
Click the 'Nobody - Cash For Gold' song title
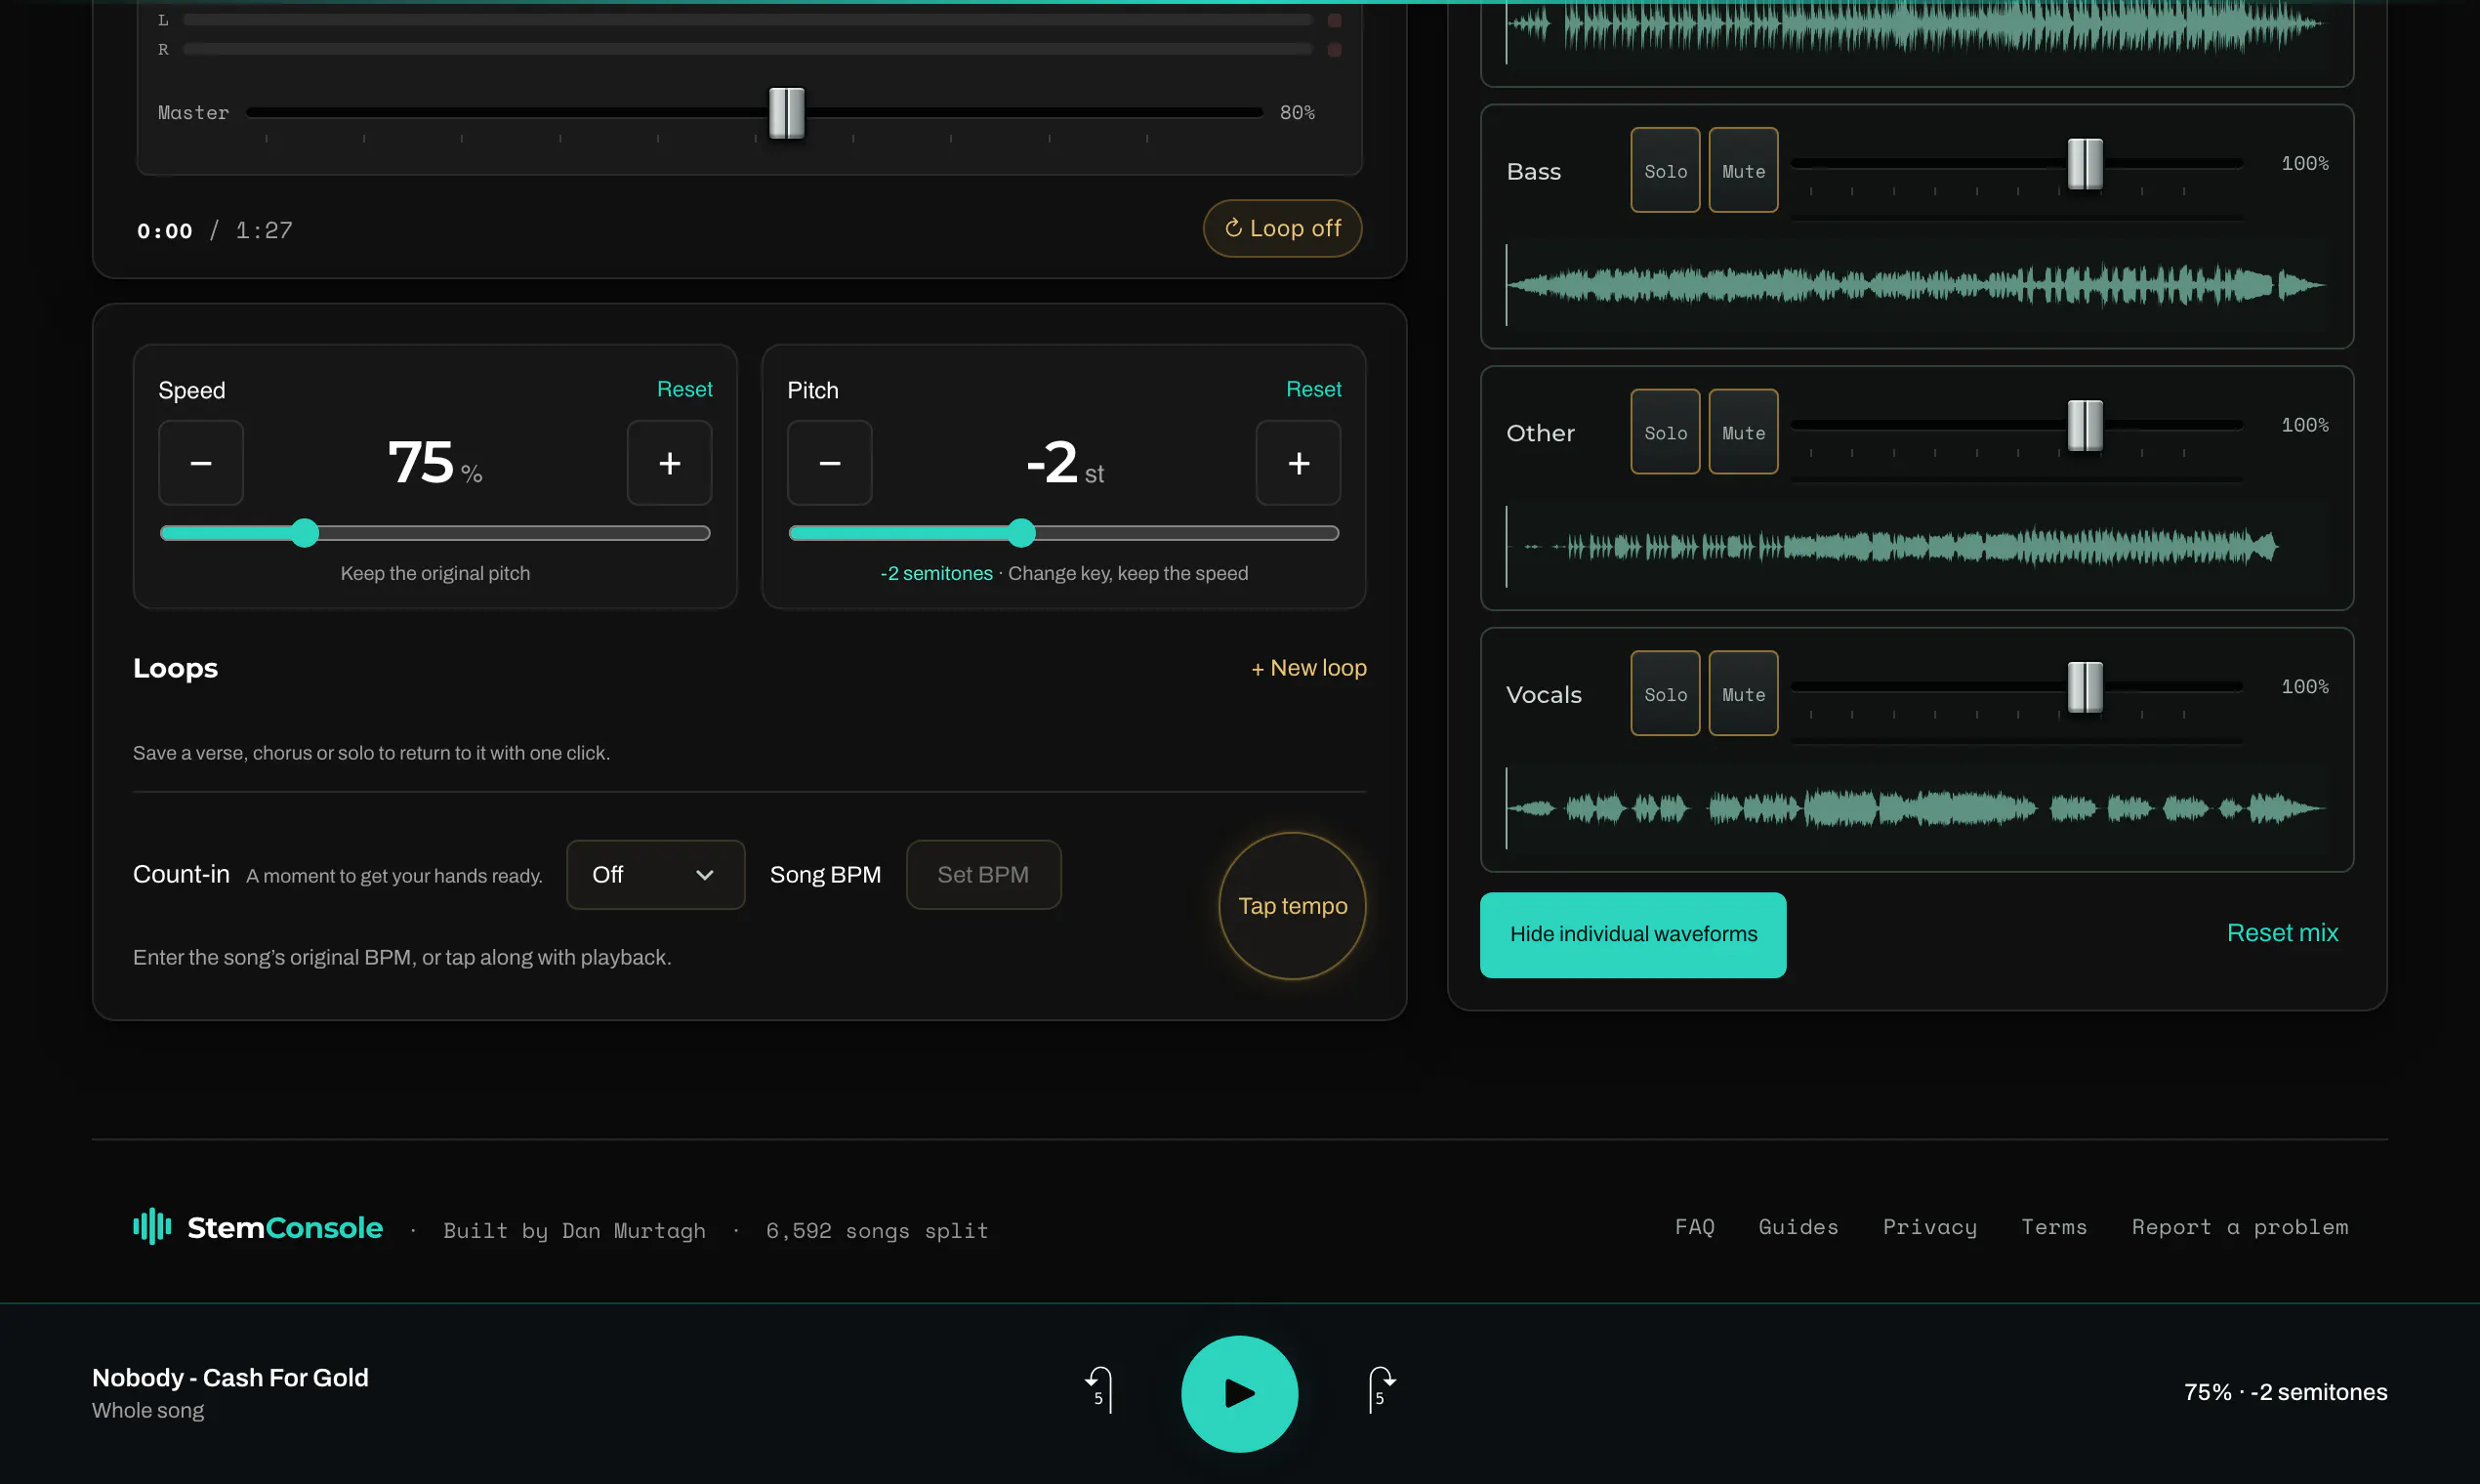230,1378
